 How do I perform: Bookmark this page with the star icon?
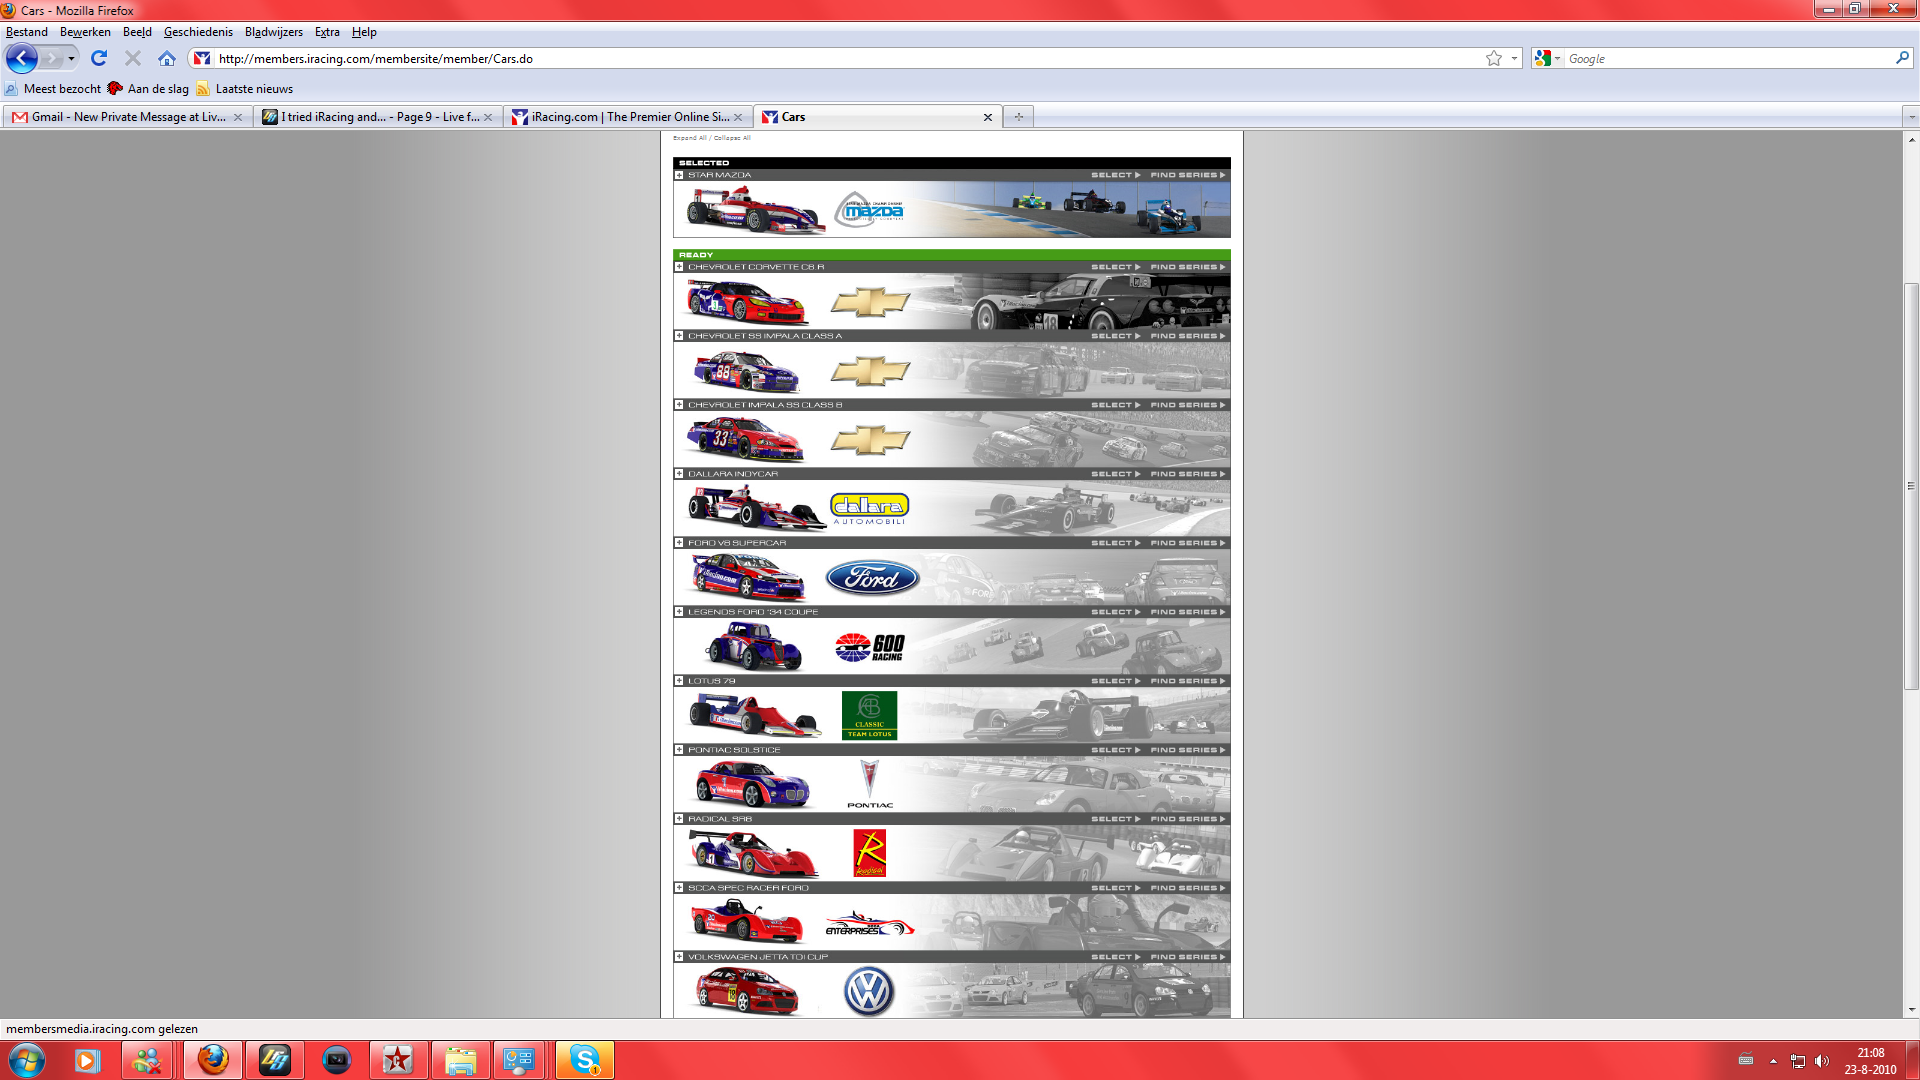(x=1493, y=58)
